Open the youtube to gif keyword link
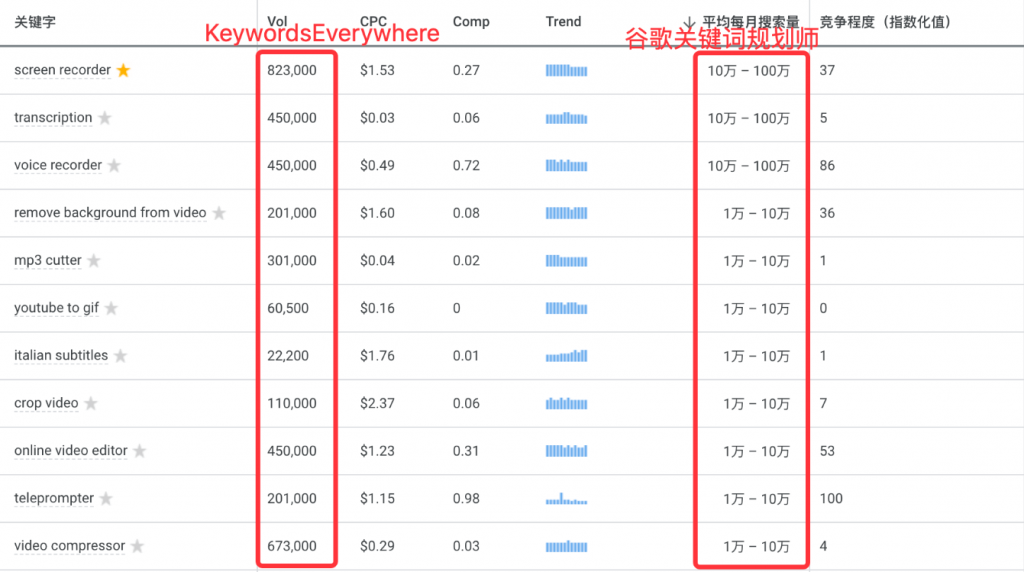The width and height of the screenshot is (1024, 572). 56,308
